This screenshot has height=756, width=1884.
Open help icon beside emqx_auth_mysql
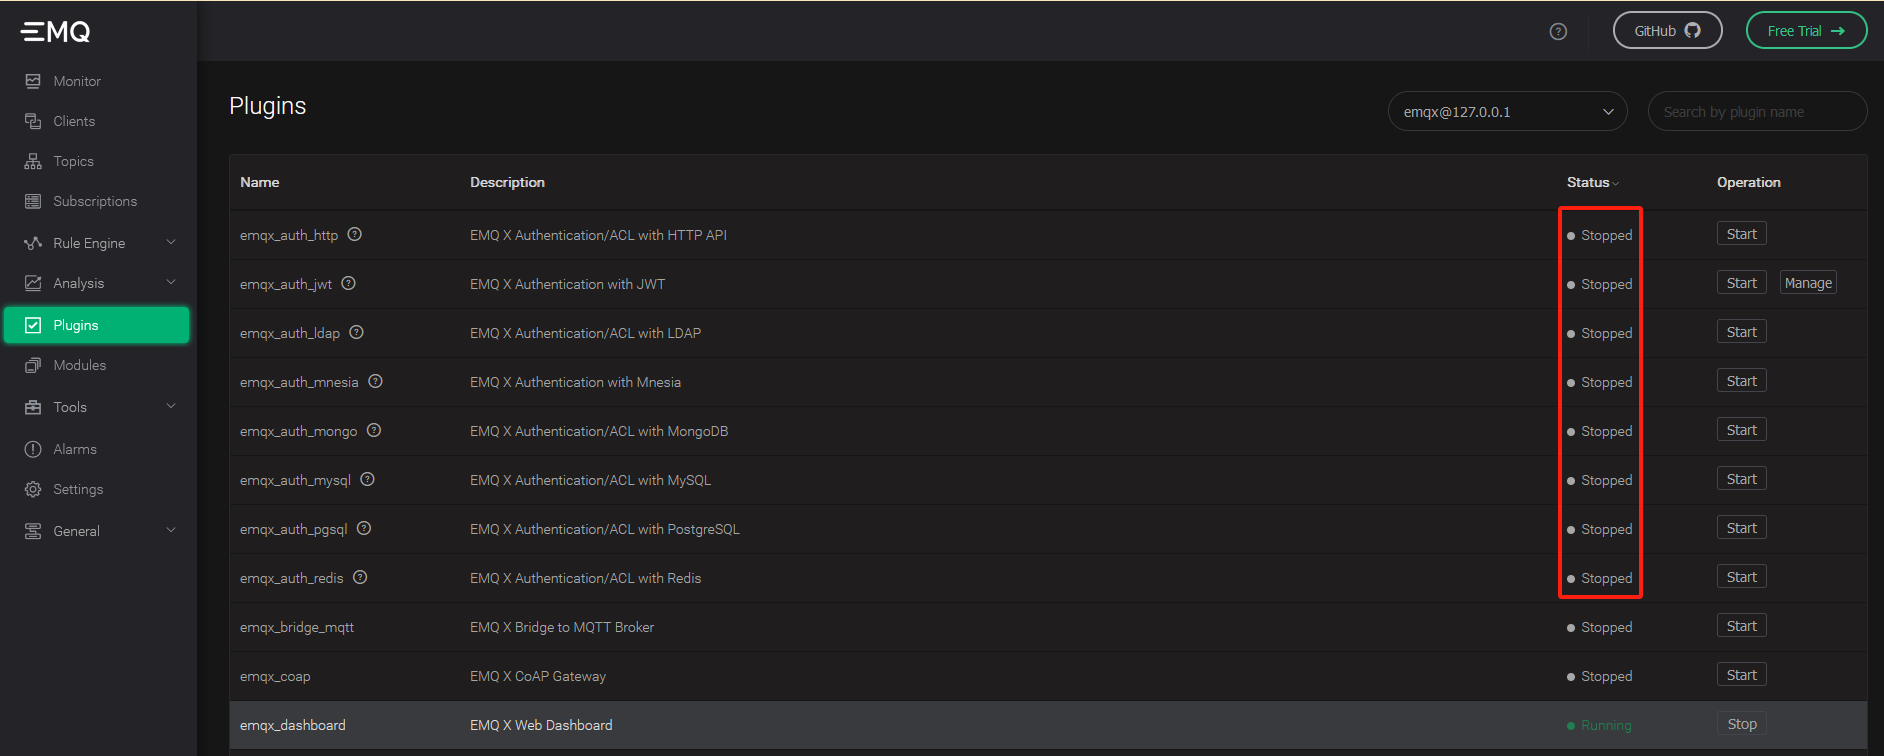pos(368,479)
